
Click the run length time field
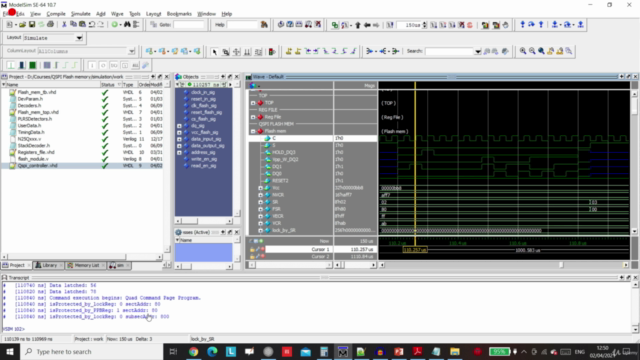point(409,25)
